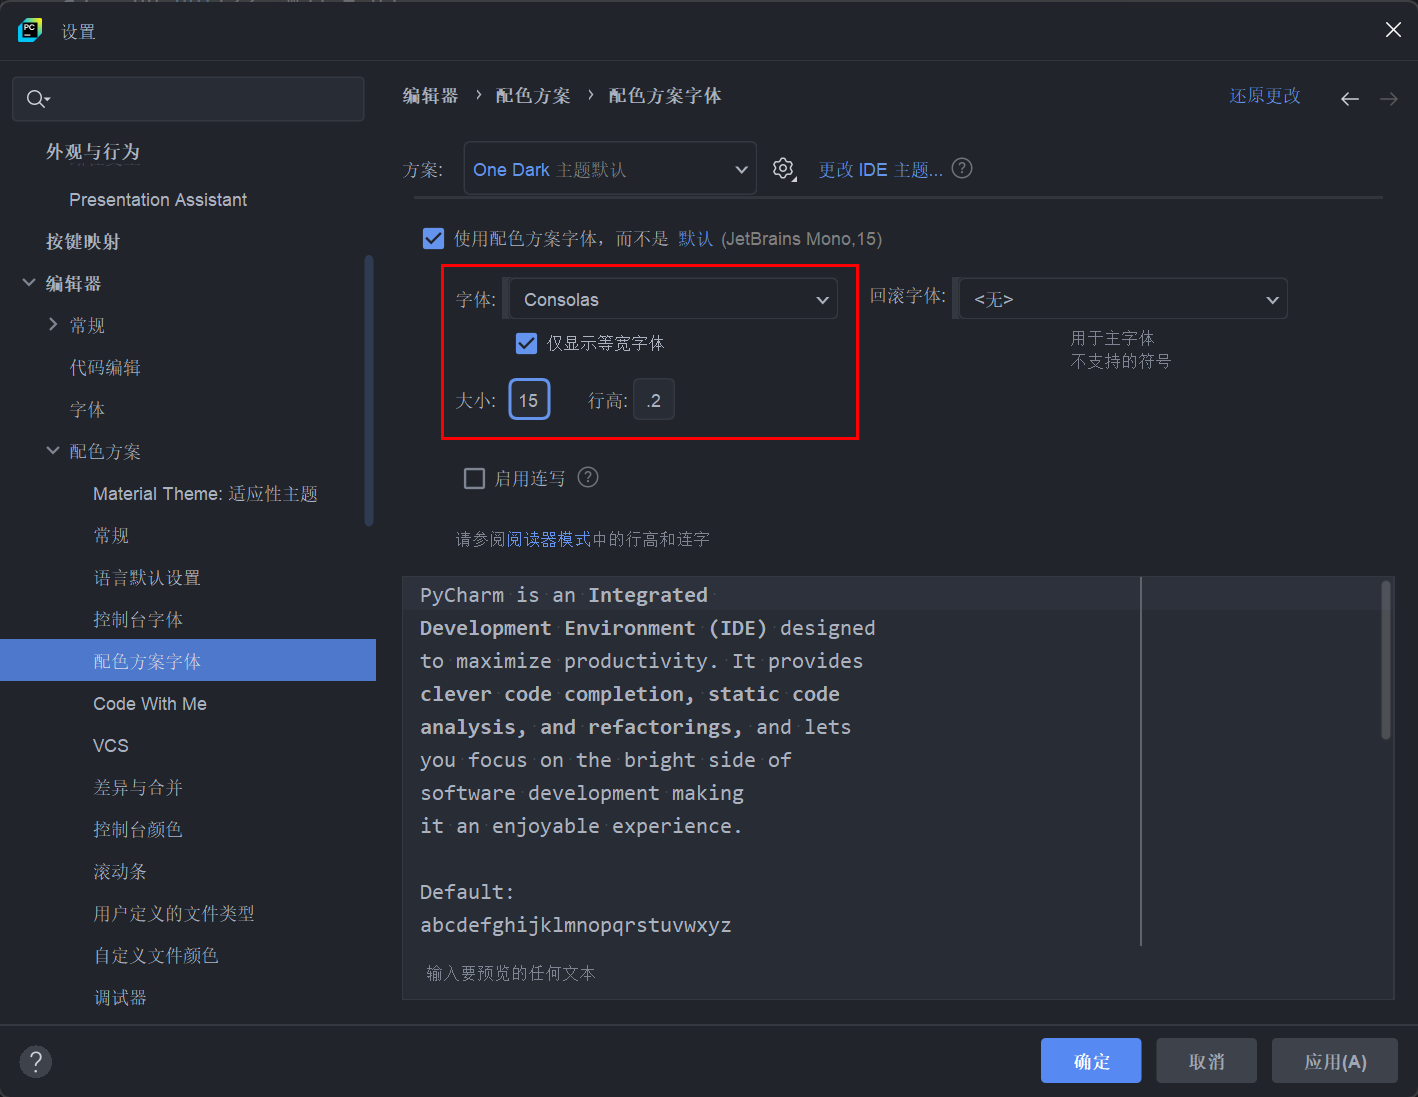The width and height of the screenshot is (1418, 1097).
Task: Click the help icon next to 启用连写
Action: [x=588, y=477]
